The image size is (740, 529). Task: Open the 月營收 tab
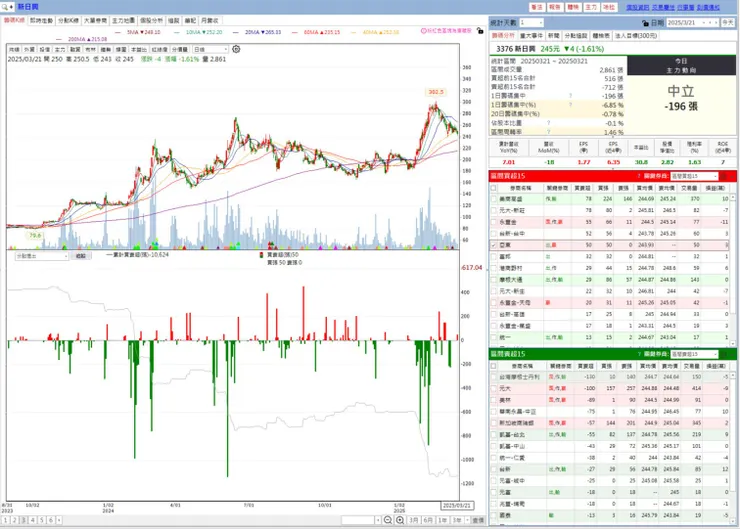point(210,21)
